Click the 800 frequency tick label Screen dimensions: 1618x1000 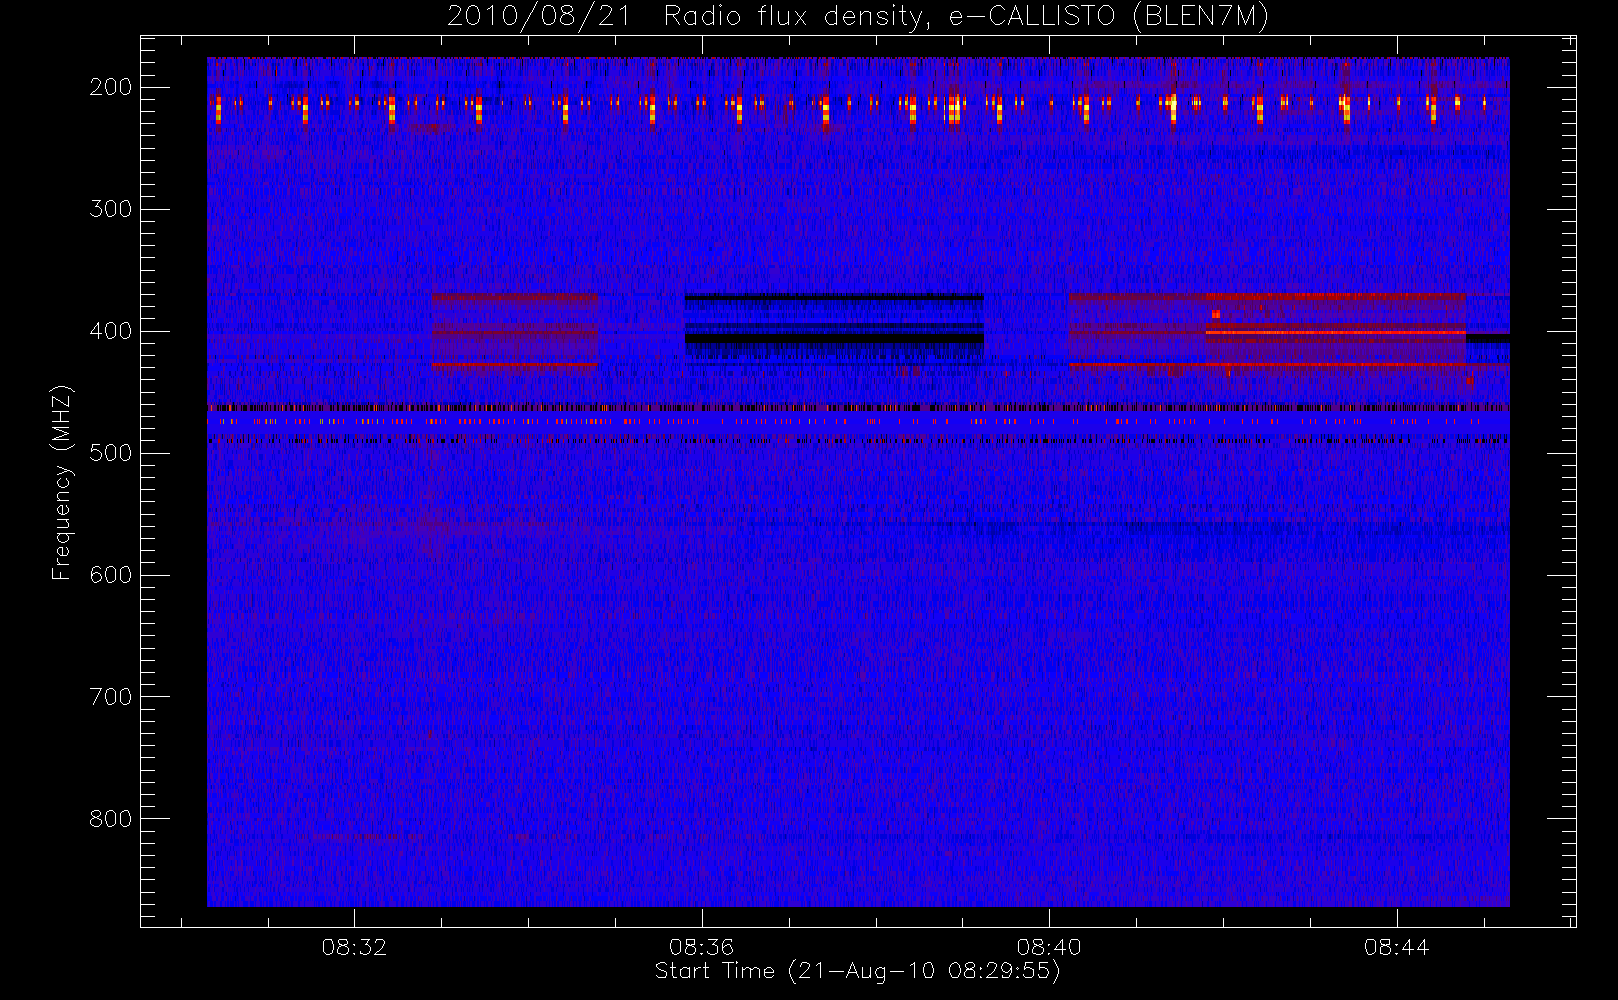[x=110, y=819]
